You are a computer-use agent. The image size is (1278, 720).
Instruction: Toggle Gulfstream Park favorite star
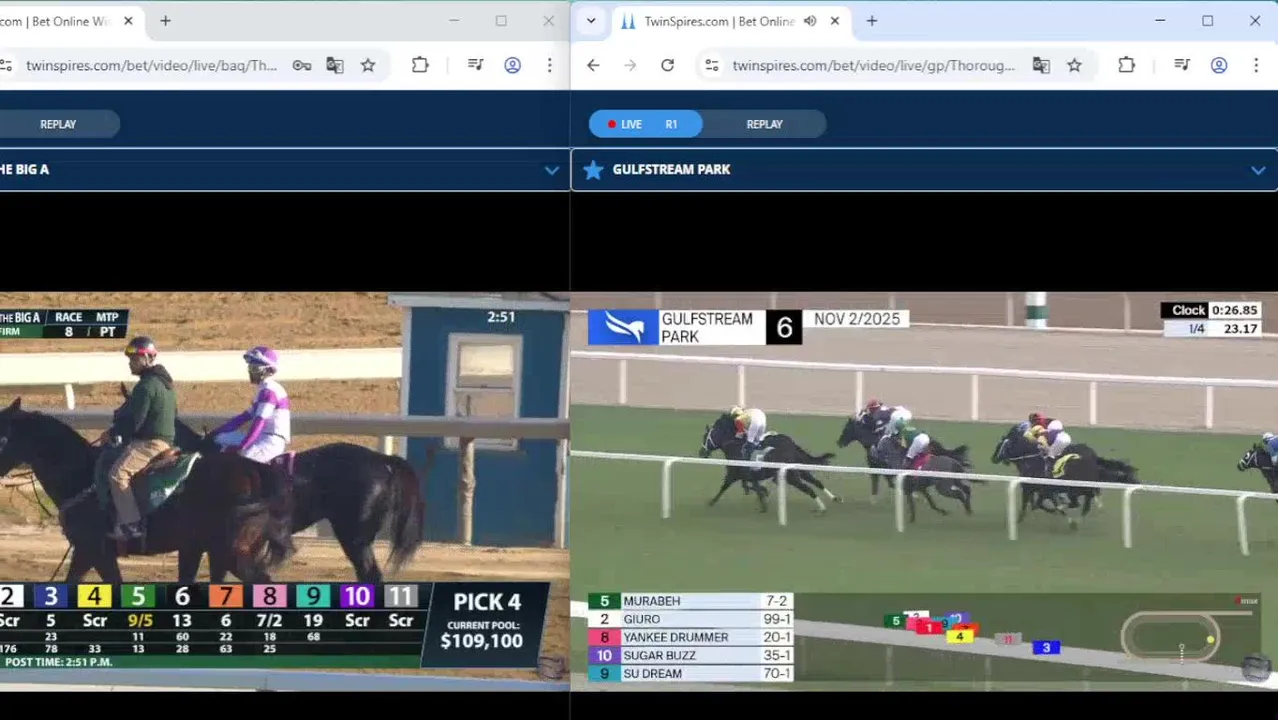593,170
